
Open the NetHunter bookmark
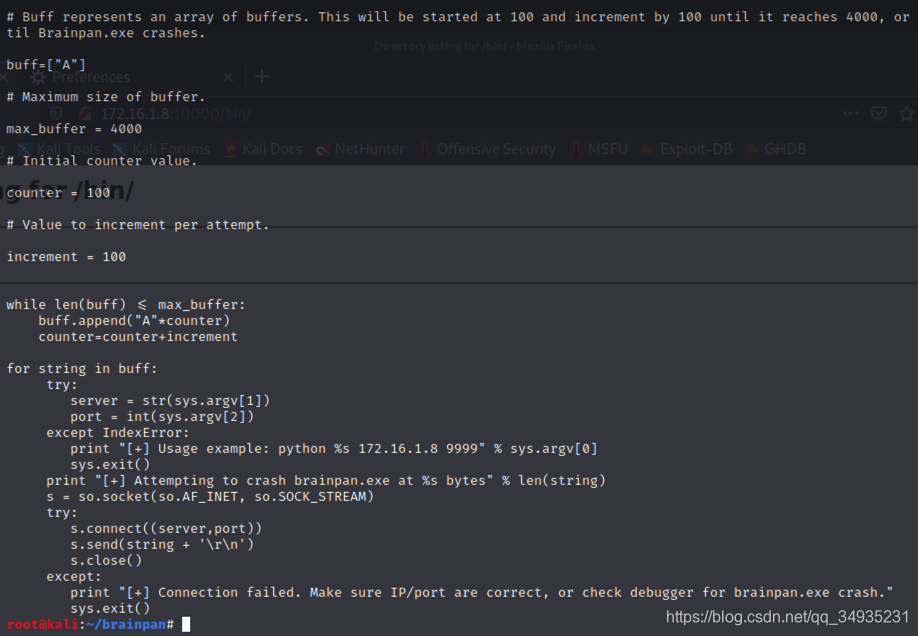[x=361, y=149]
